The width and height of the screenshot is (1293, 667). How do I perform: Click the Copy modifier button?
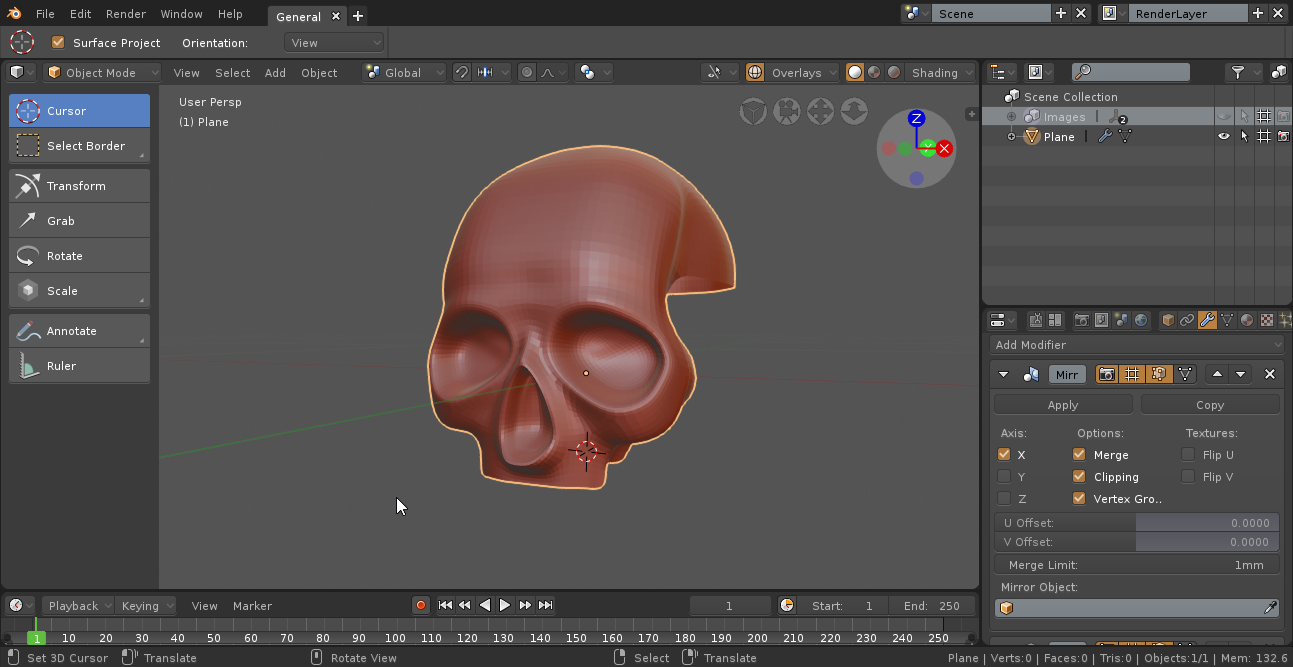[1209, 405]
